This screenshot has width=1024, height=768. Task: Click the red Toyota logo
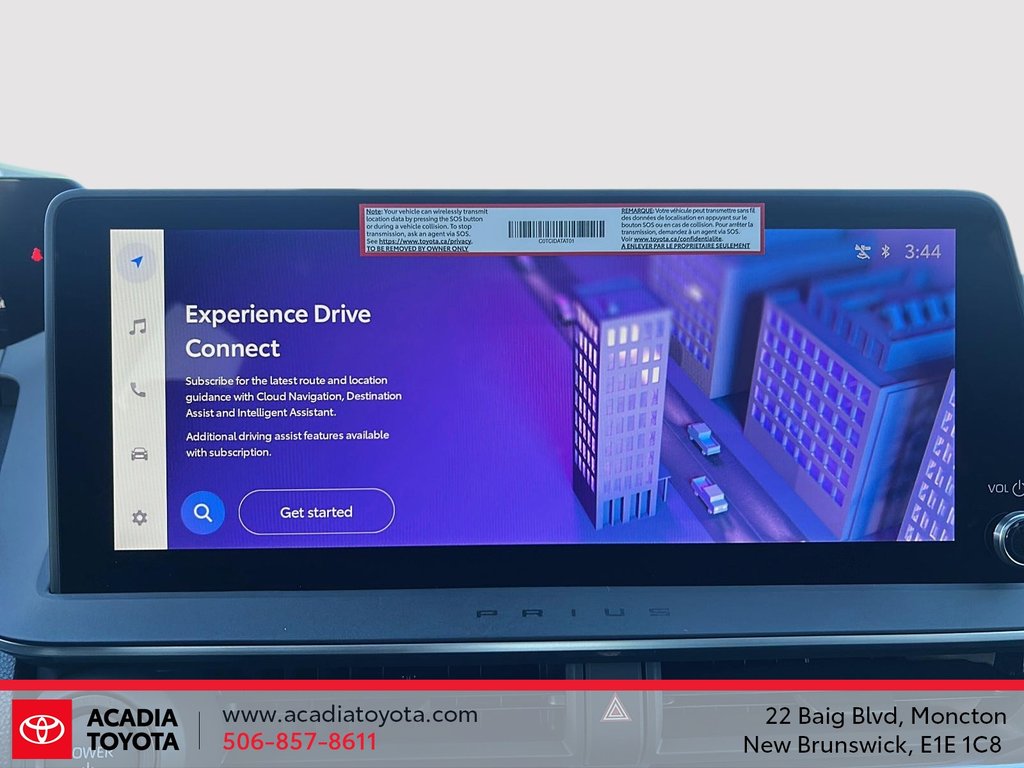pyautogui.click(x=42, y=729)
